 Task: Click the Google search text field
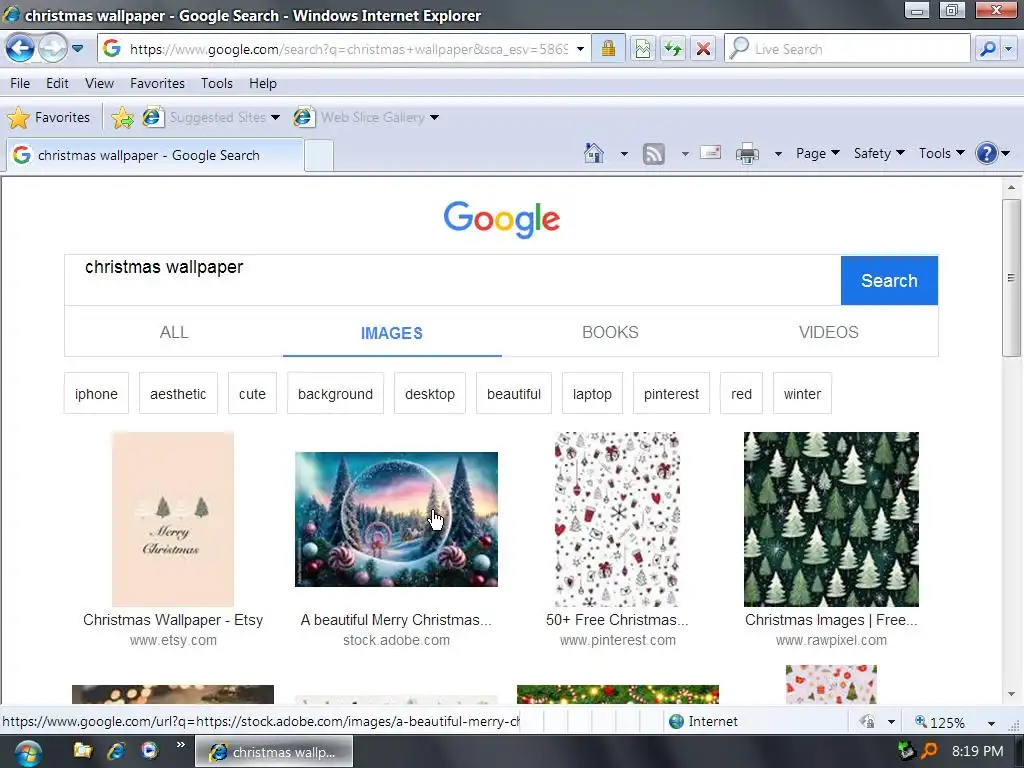(453, 280)
